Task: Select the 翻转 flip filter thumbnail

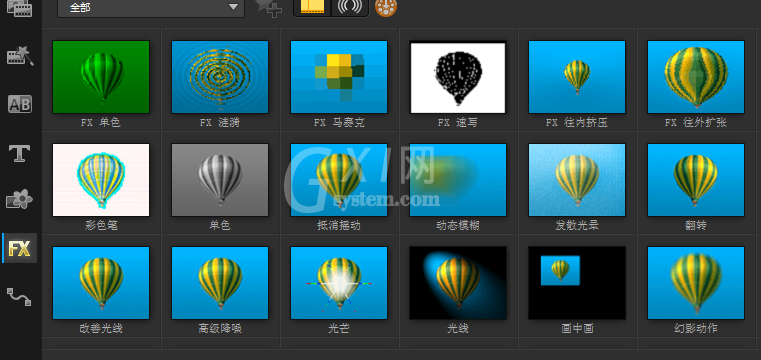Action: pos(695,180)
